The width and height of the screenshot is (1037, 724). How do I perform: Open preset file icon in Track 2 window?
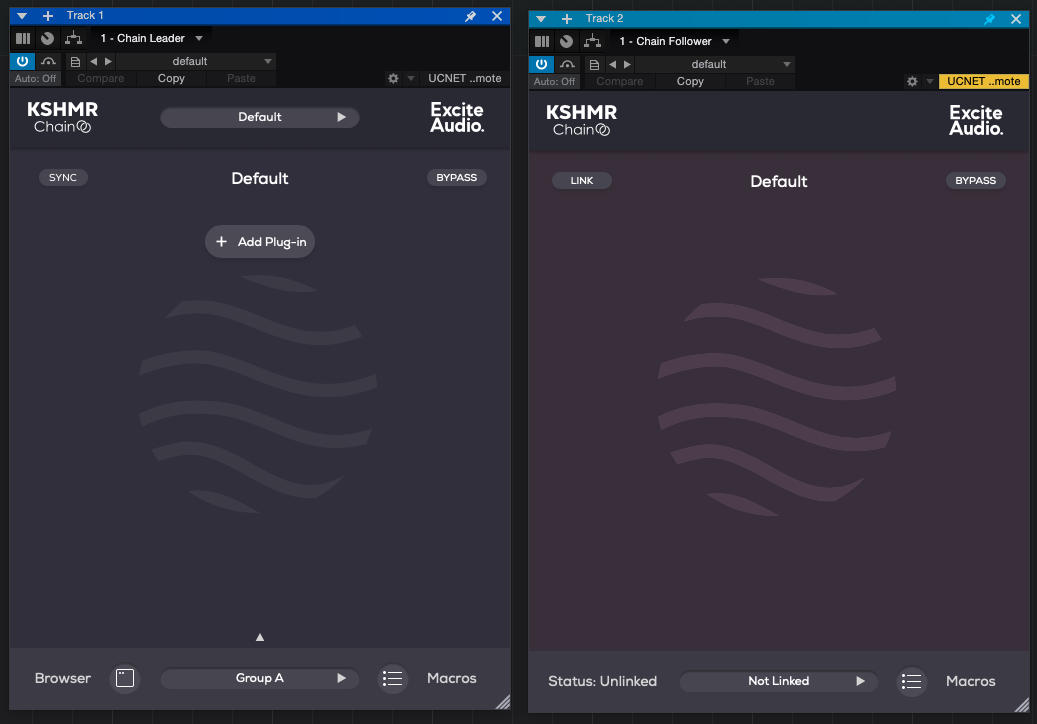click(x=595, y=64)
